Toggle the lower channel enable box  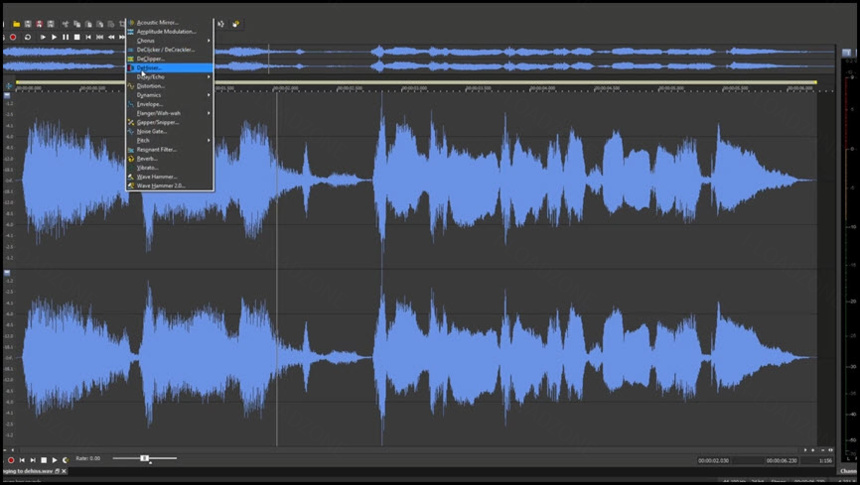pyautogui.click(x=7, y=273)
